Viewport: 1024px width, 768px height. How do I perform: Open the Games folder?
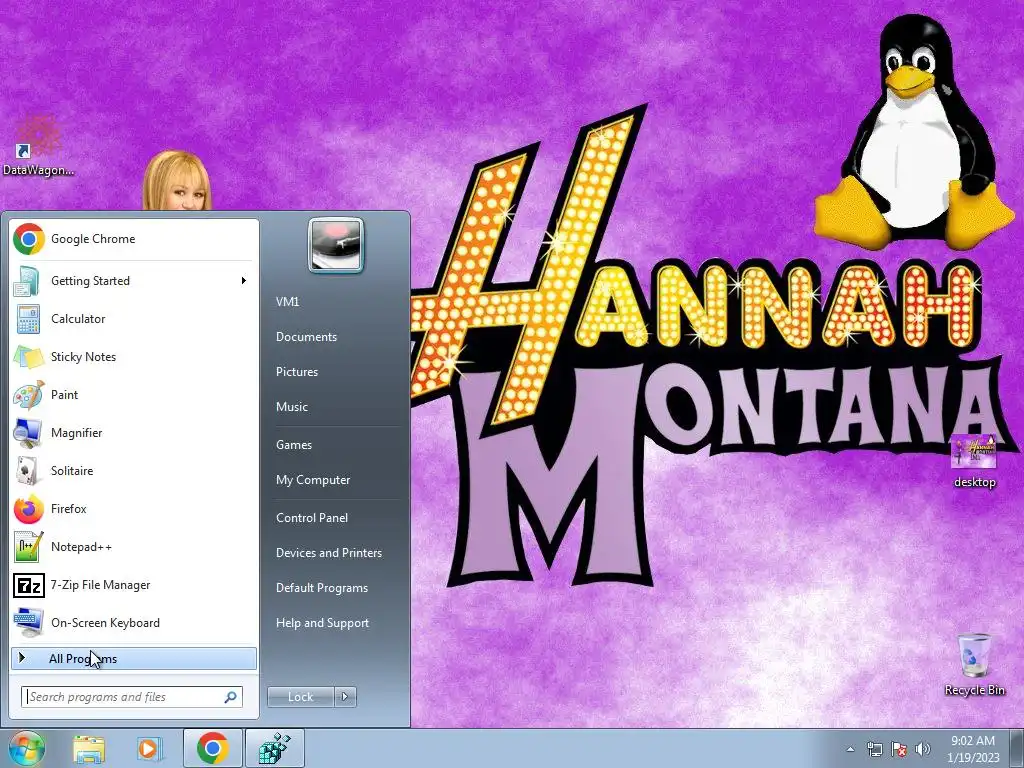point(294,445)
